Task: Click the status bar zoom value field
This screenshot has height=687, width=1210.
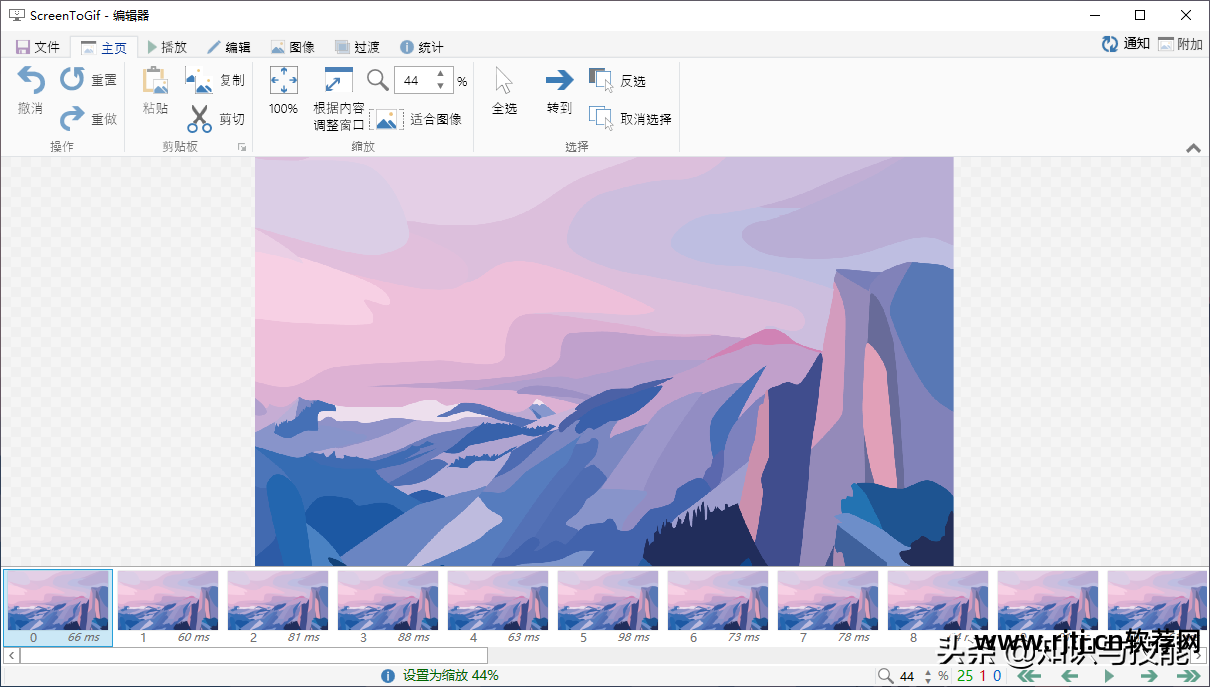Action: pos(908,676)
